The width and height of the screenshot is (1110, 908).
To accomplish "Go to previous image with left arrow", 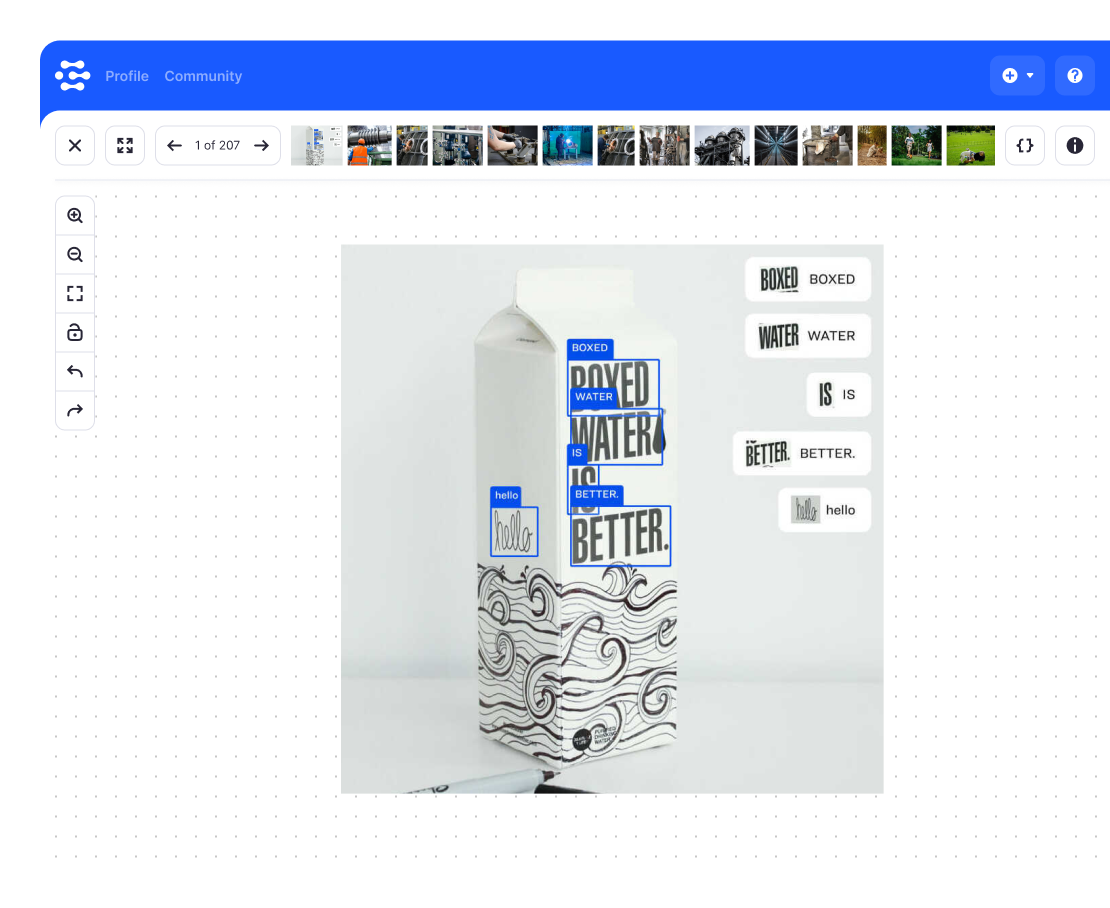I will click(x=174, y=146).
